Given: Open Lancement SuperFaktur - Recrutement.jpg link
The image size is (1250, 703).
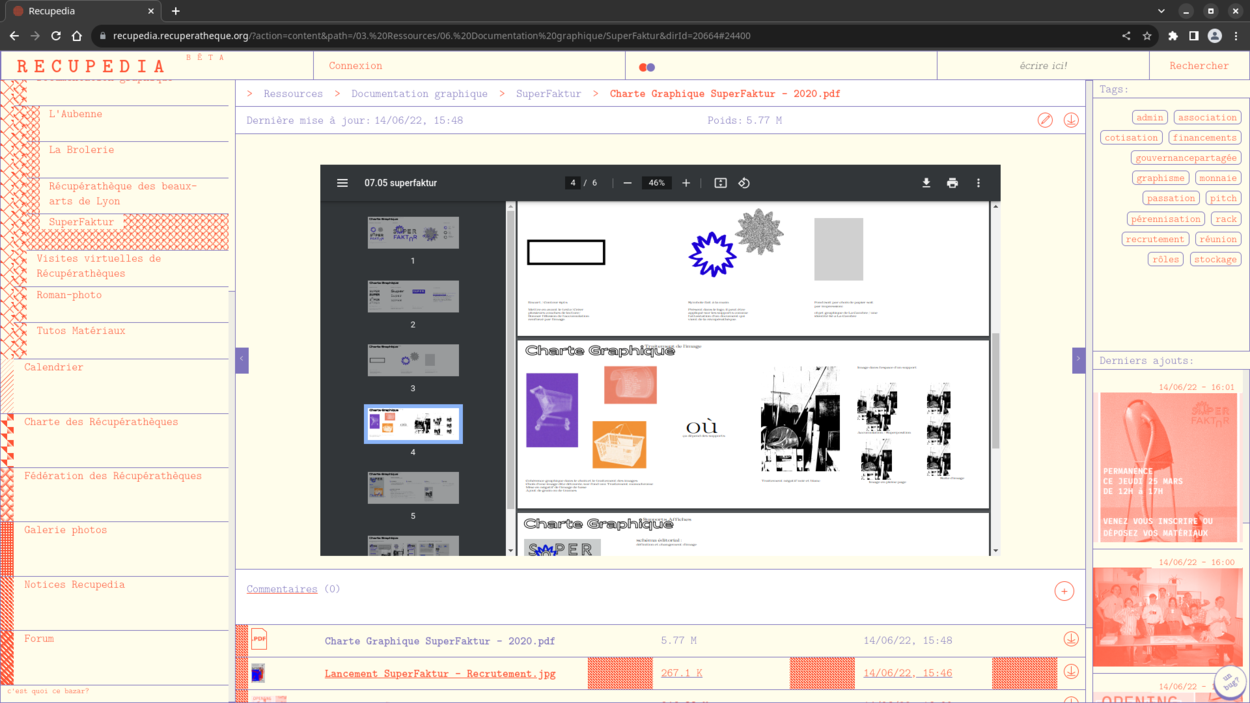Looking at the screenshot, I should click(x=440, y=674).
